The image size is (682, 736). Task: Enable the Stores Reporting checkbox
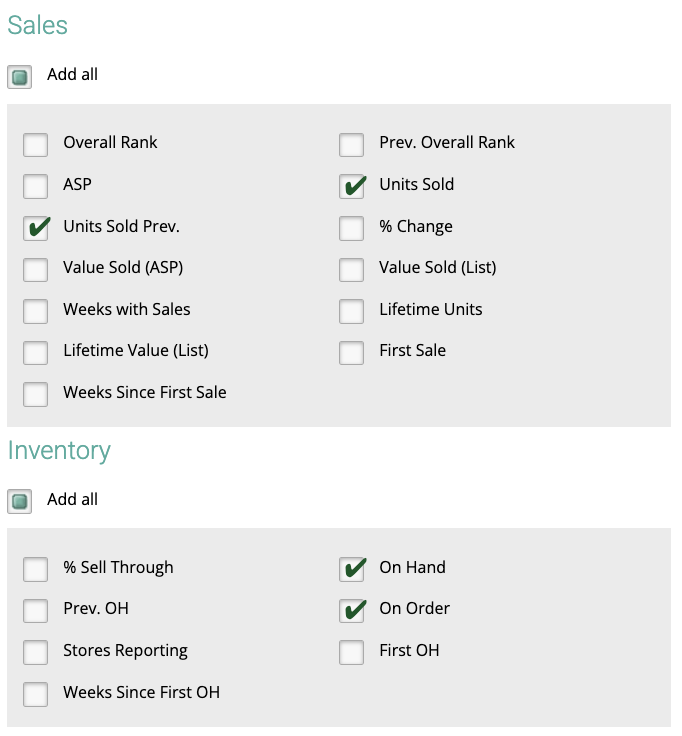pyautogui.click(x=35, y=652)
